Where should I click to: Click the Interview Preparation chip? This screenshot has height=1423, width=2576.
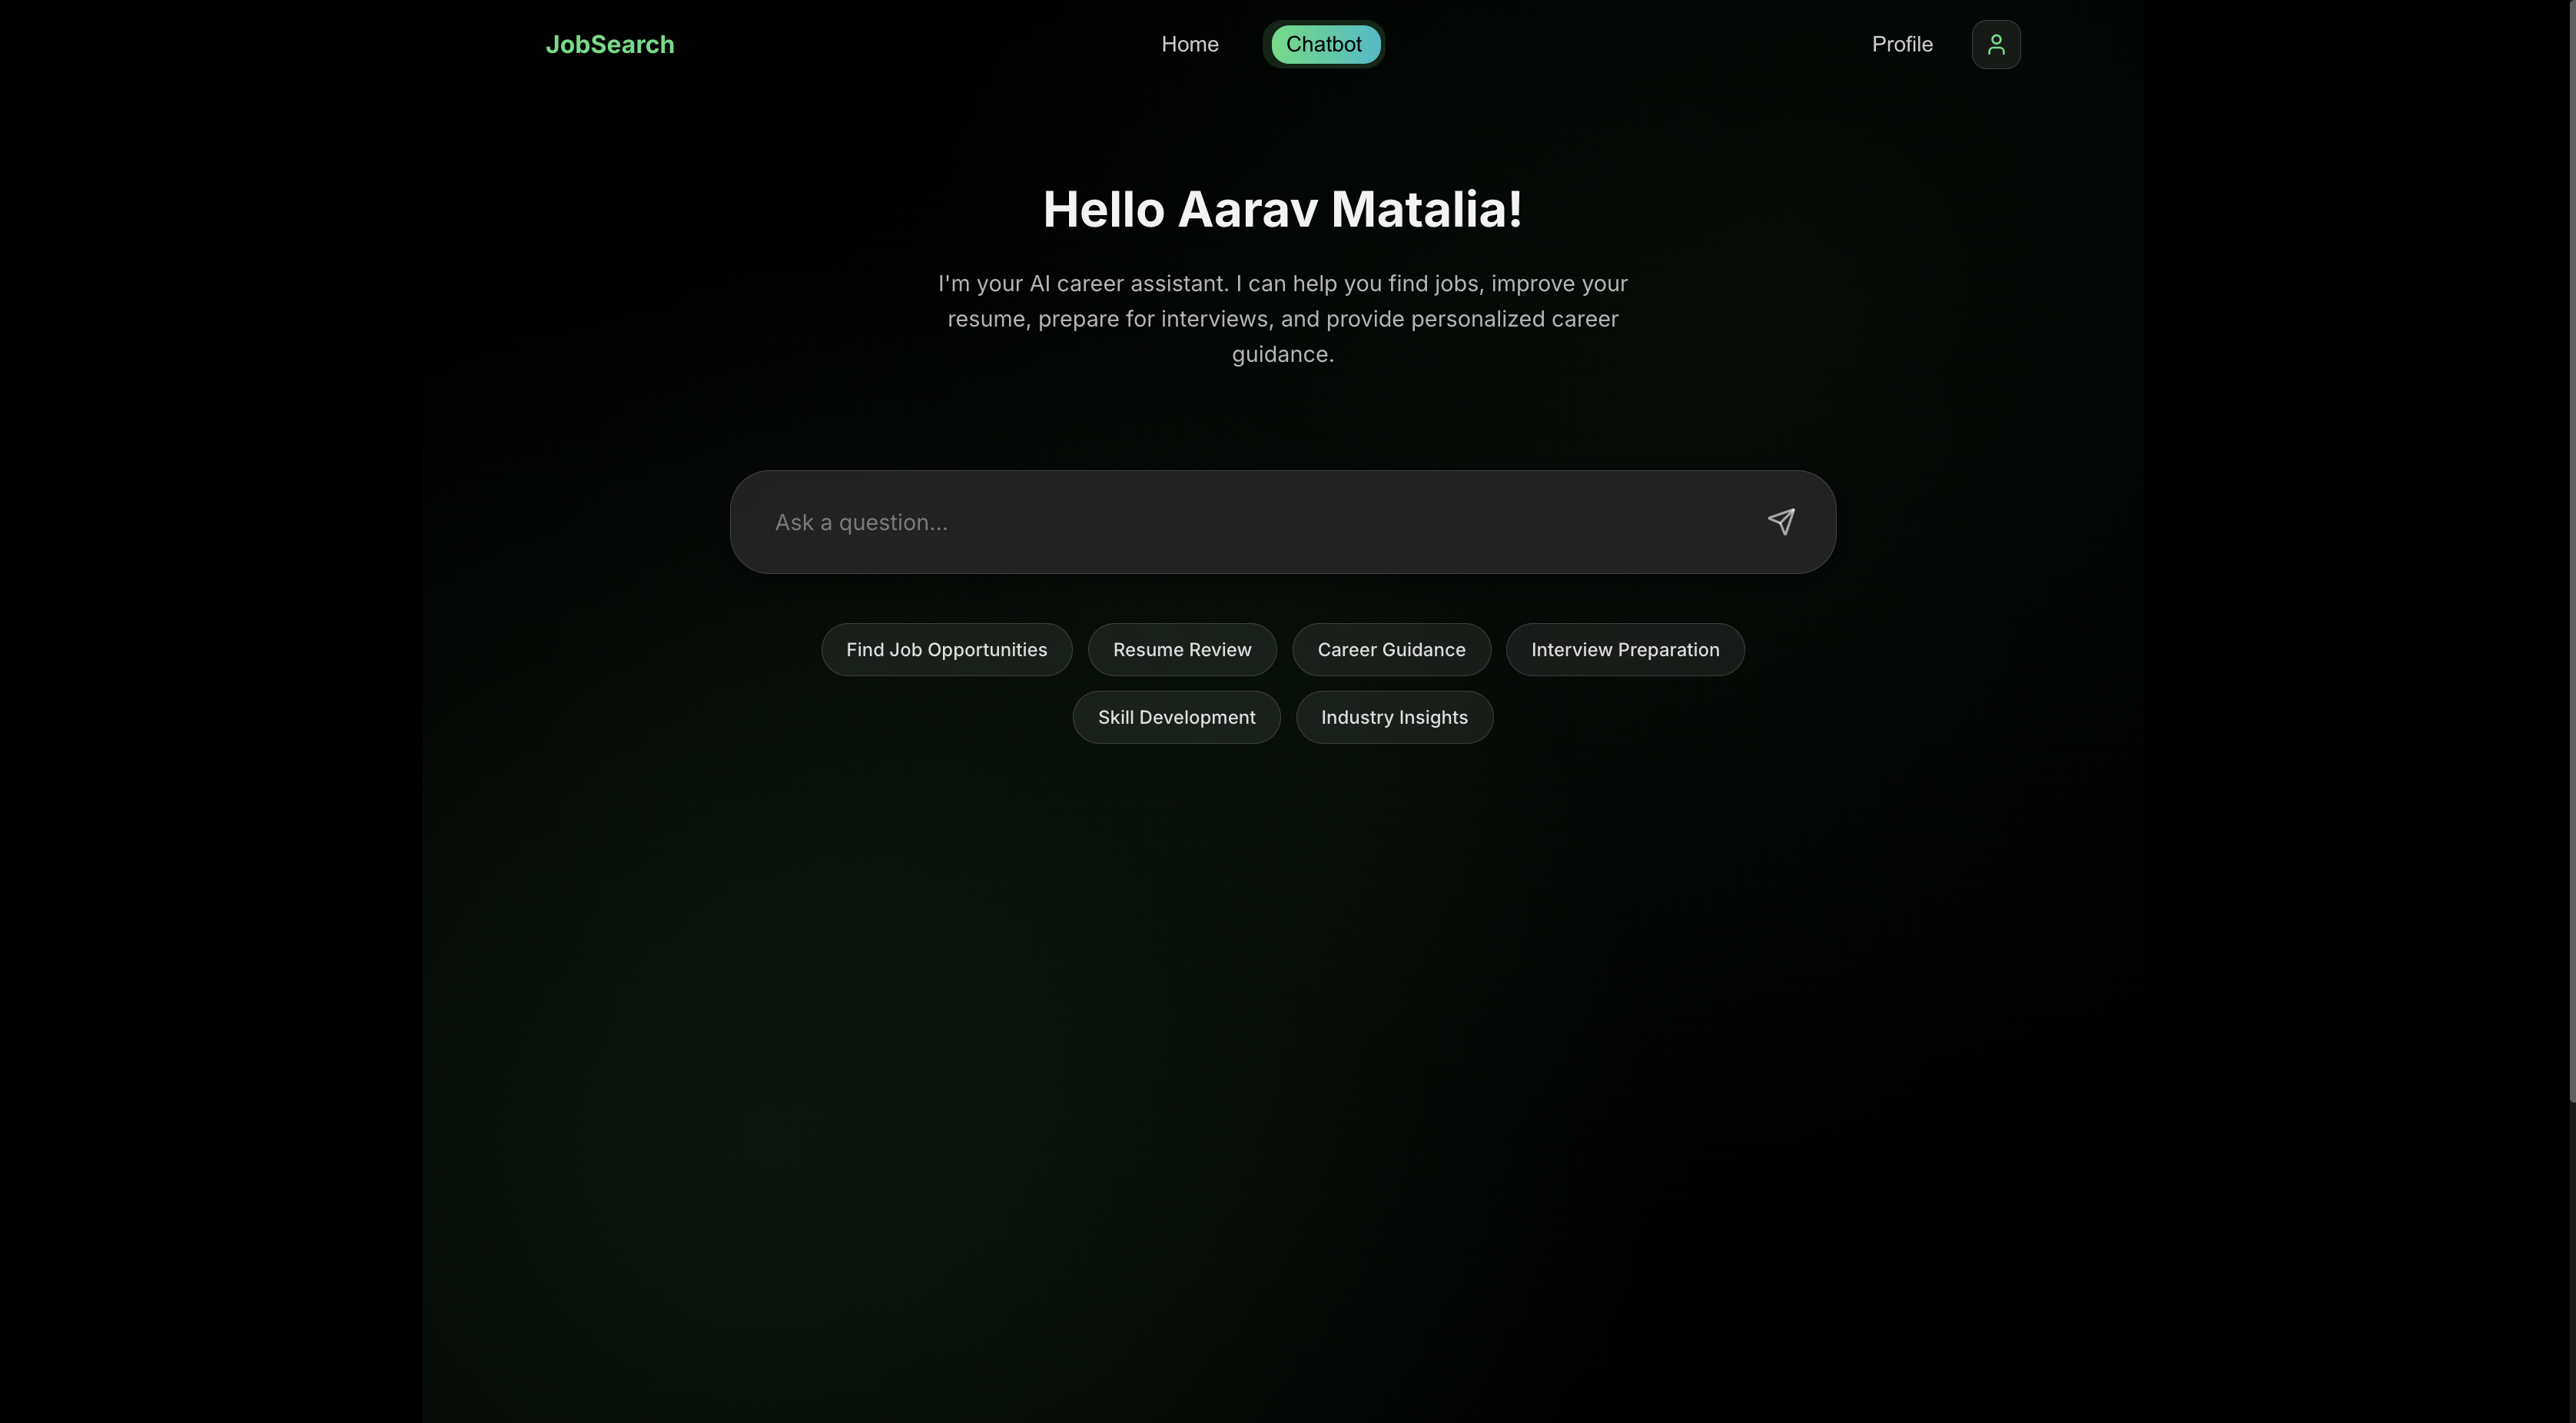click(1624, 650)
